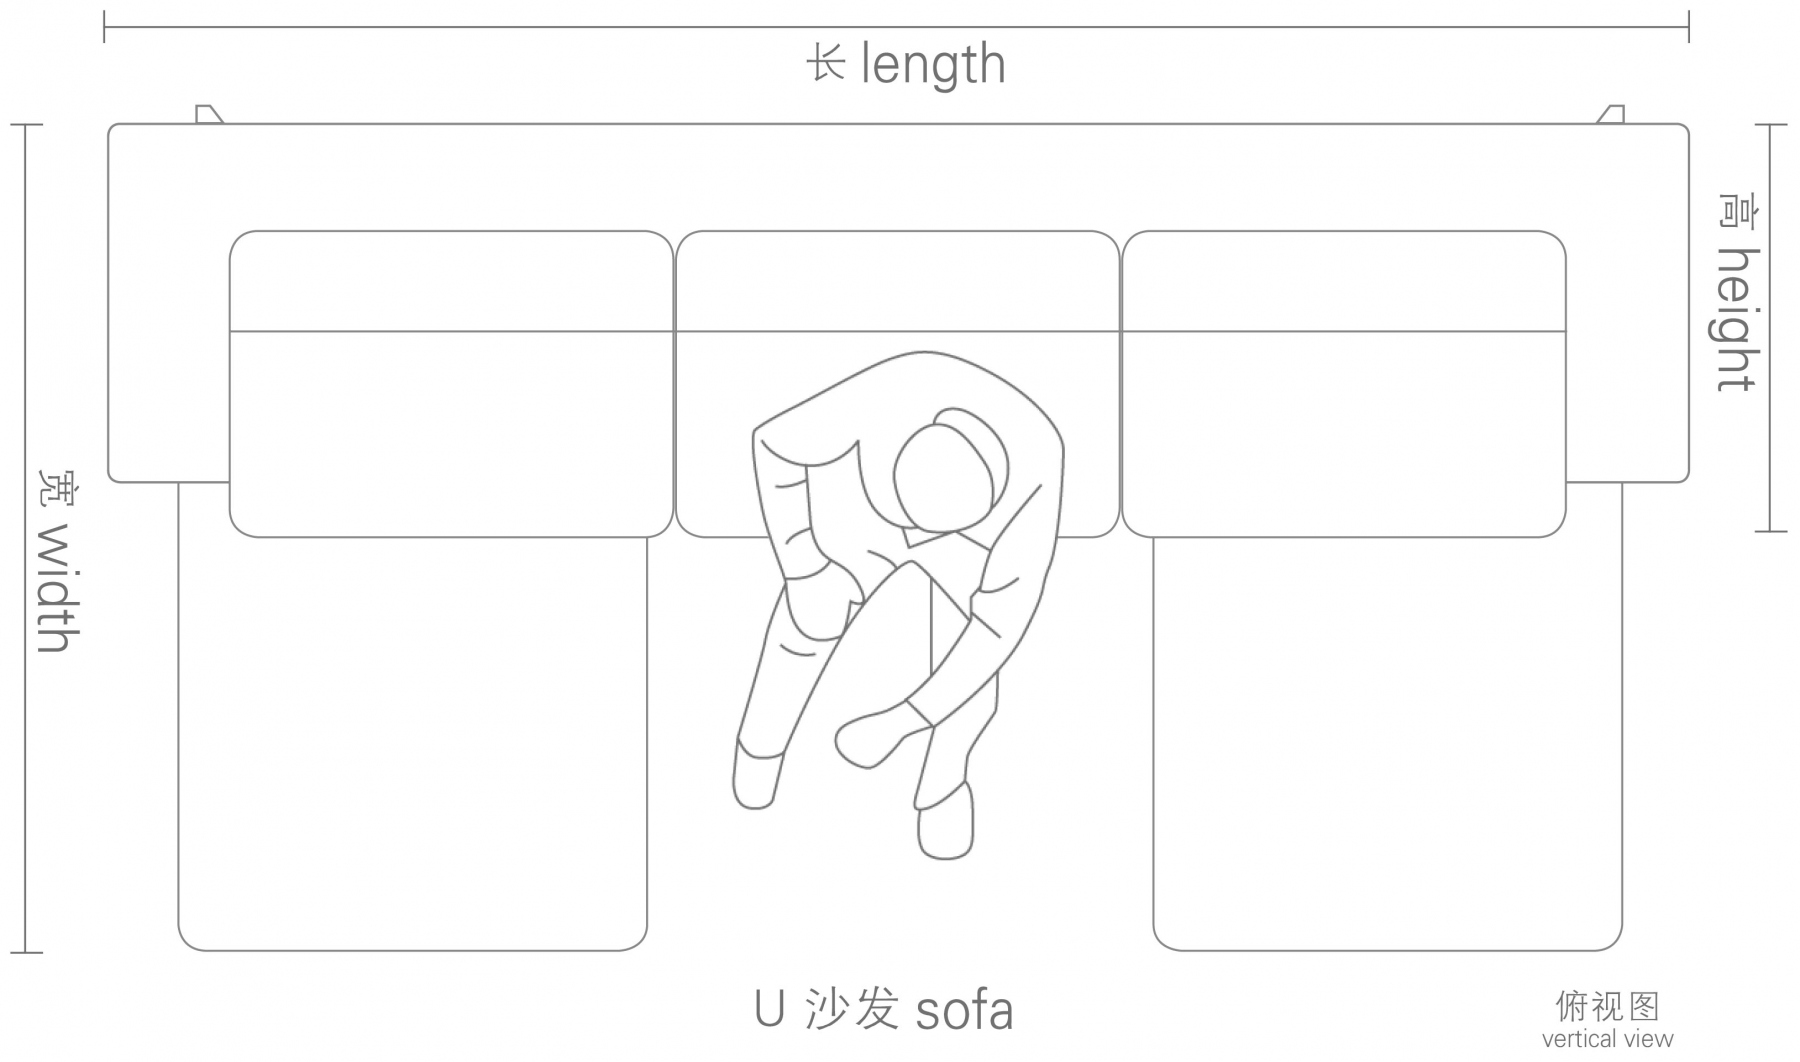Viewport: 1800px width, 1062px height.
Task: Click the top-left sofa bracket tab
Action: coord(208,114)
